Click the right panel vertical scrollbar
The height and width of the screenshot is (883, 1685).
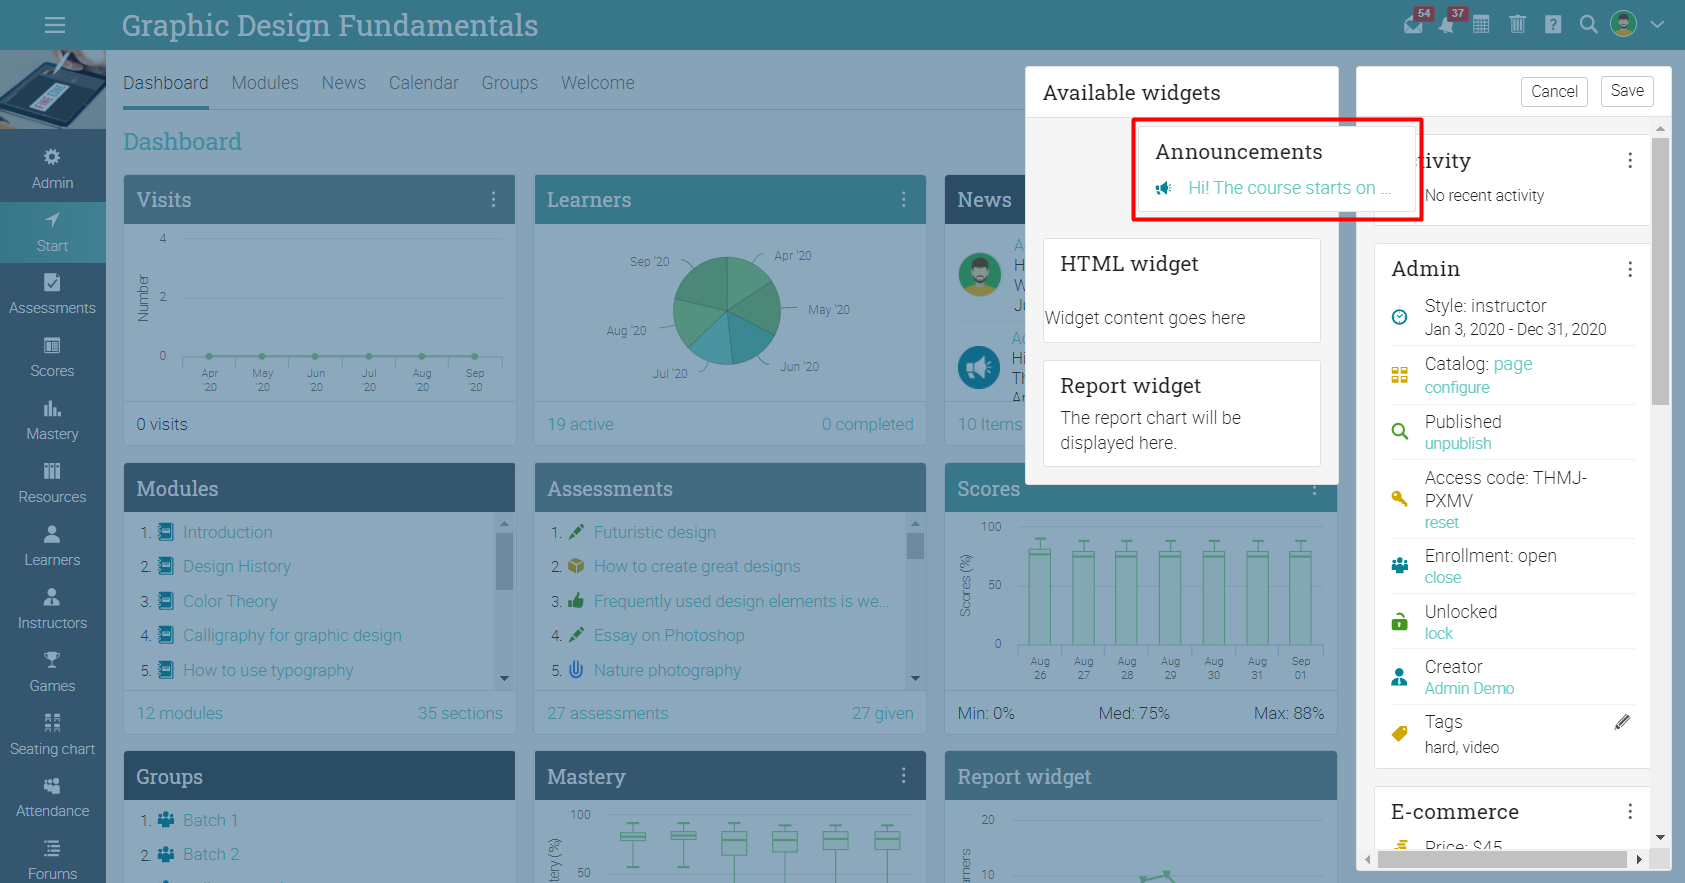coord(1660,270)
